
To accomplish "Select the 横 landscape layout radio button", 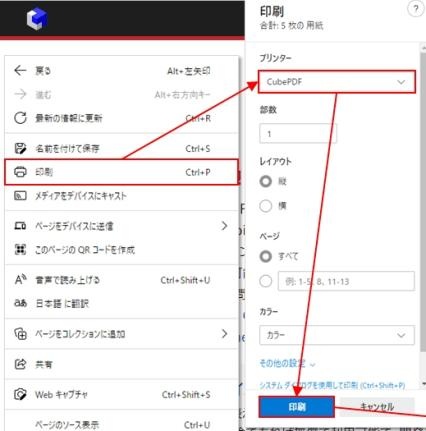I will coord(265,206).
